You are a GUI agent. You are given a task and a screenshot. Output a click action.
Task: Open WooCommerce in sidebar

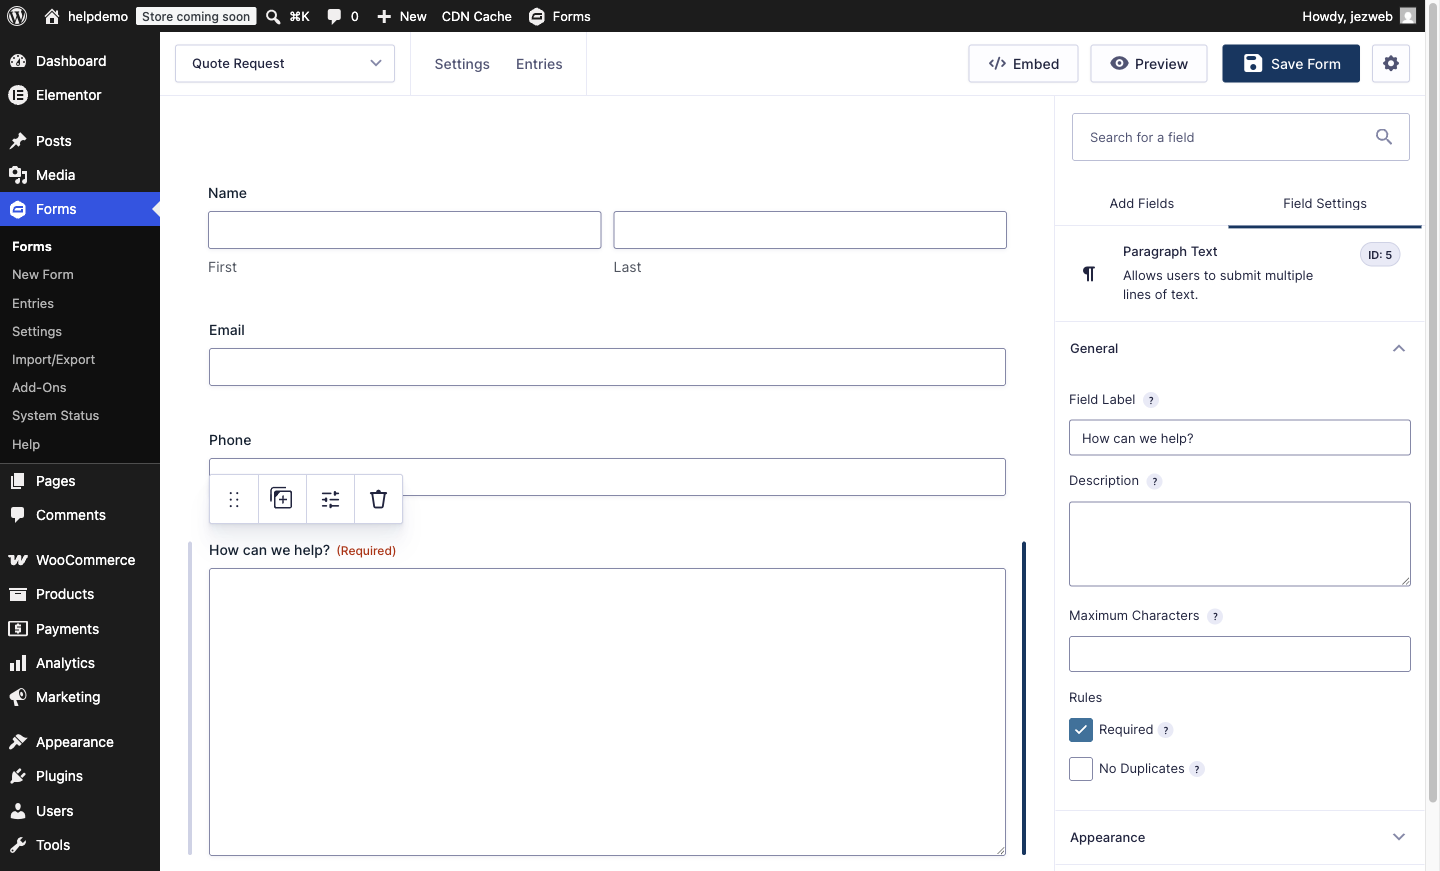click(80, 560)
